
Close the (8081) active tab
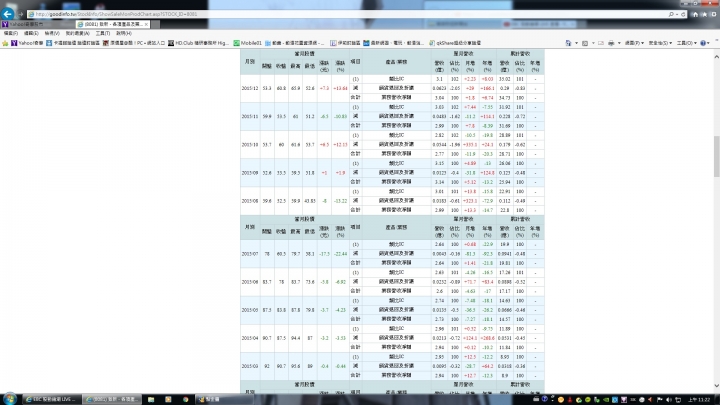pos(146,24)
